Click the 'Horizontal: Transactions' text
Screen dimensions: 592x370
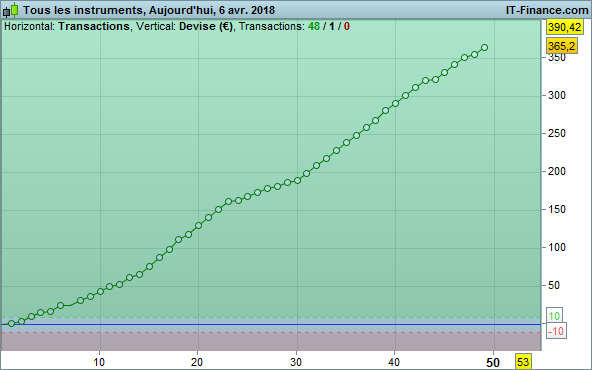[x=67, y=26]
